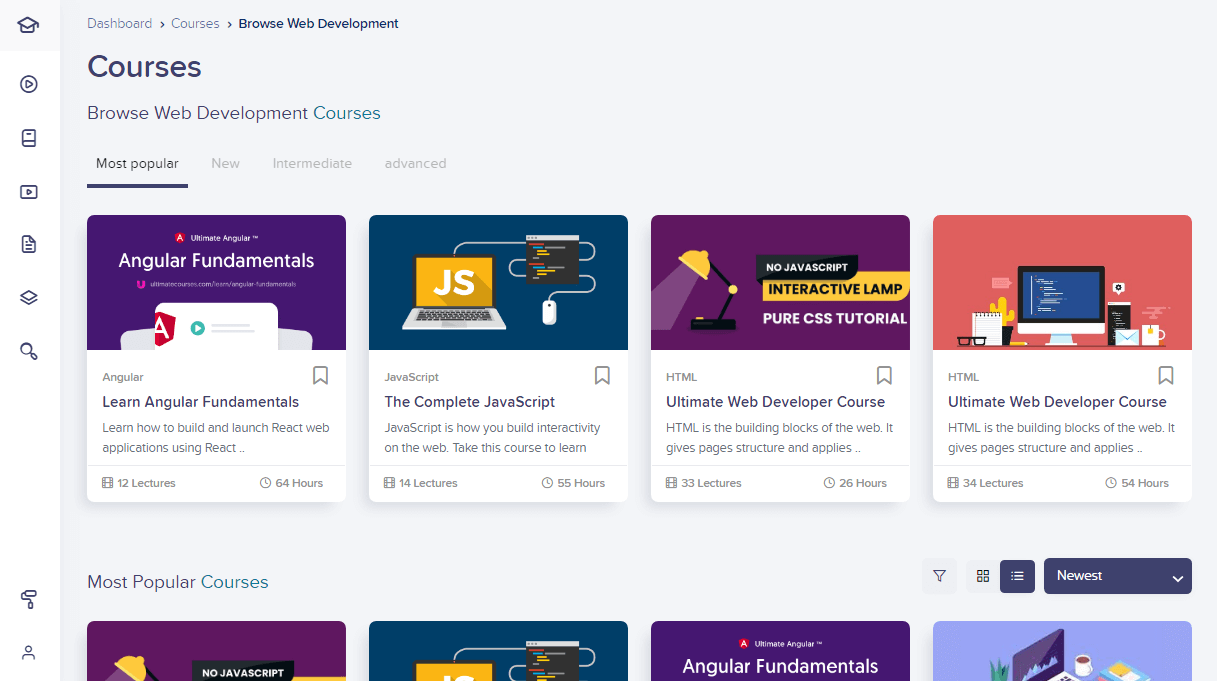Click the search magnifier sidebar icon
Screen dimensions: 1217x681
pos(29,351)
